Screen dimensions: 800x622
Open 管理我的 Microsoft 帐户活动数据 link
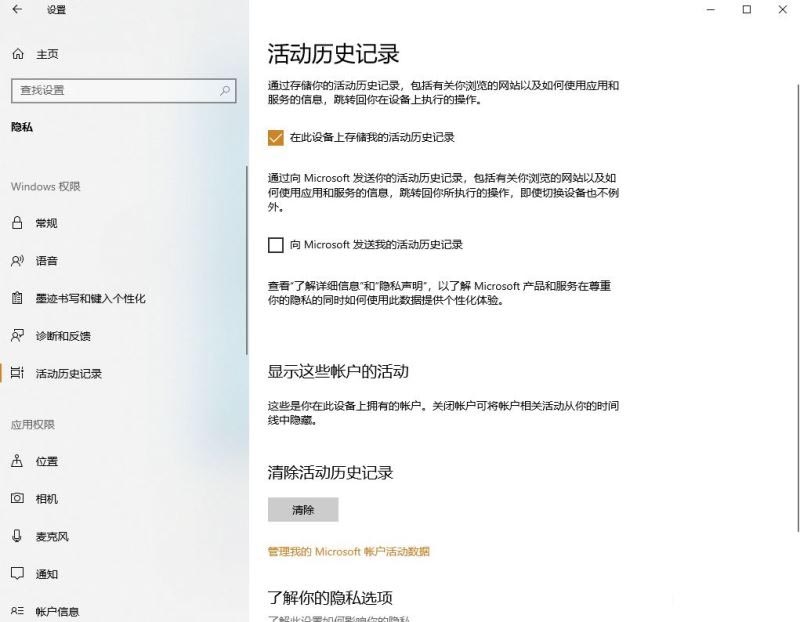coord(347,550)
